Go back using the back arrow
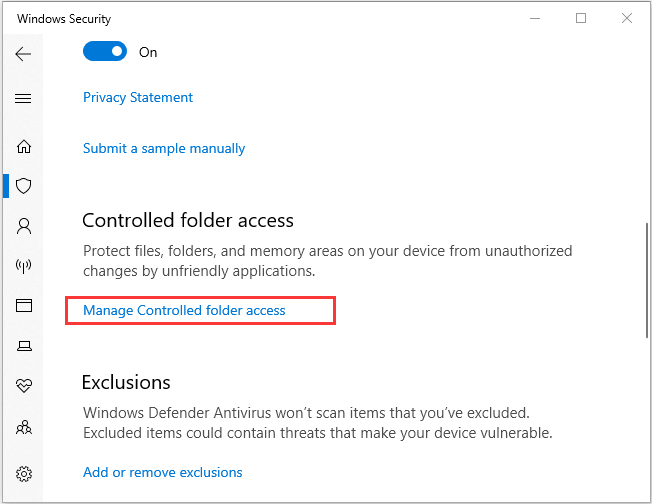652x504 pixels. 23,54
